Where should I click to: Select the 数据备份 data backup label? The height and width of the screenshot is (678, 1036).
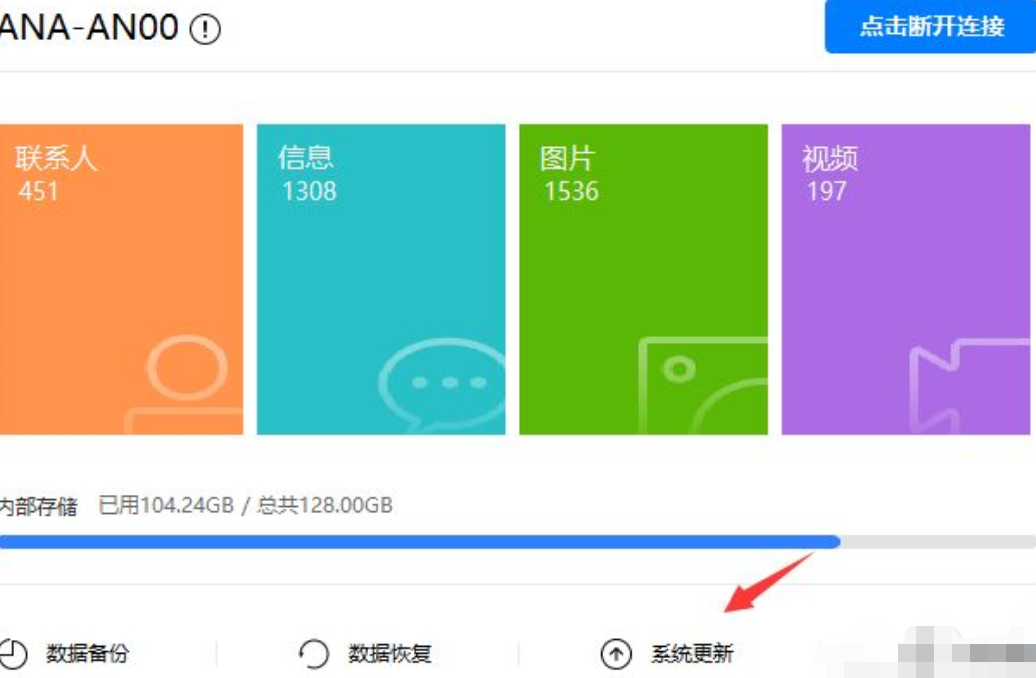pyautogui.click(x=88, y=655)
